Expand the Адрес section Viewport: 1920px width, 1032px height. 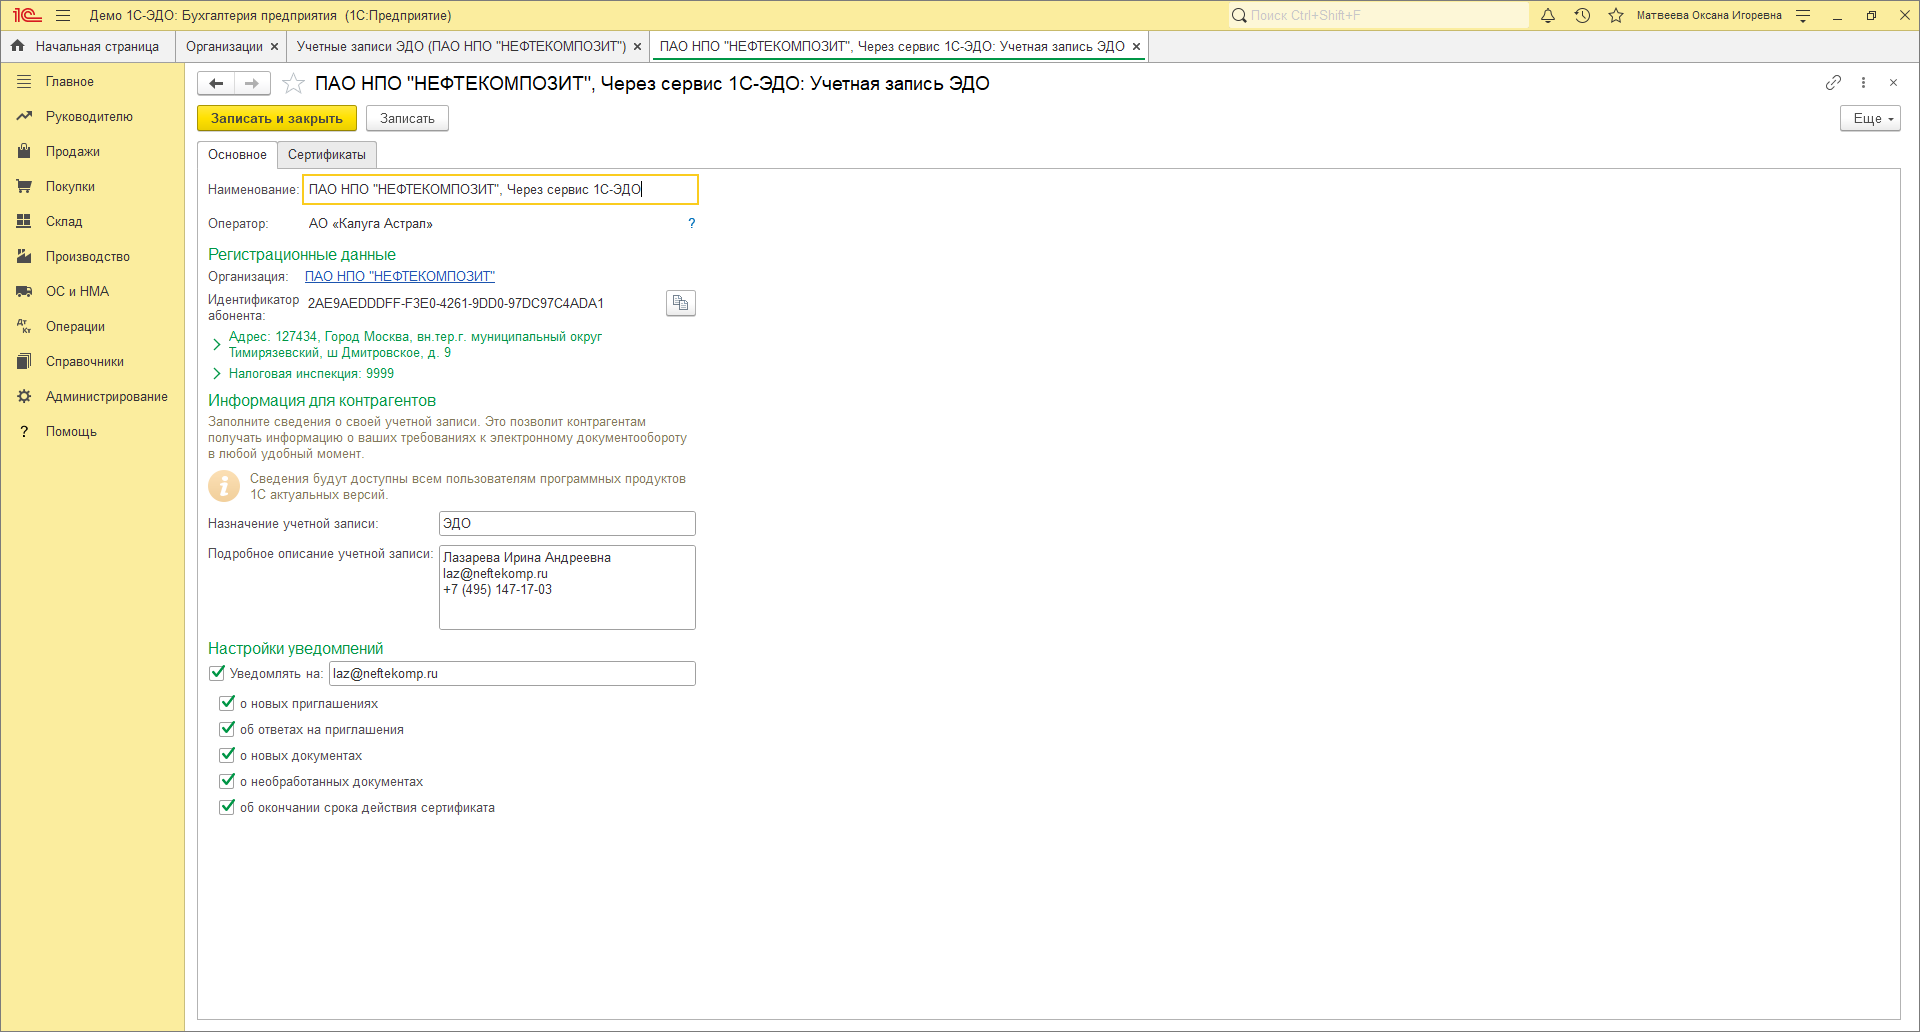click(216, 344)
